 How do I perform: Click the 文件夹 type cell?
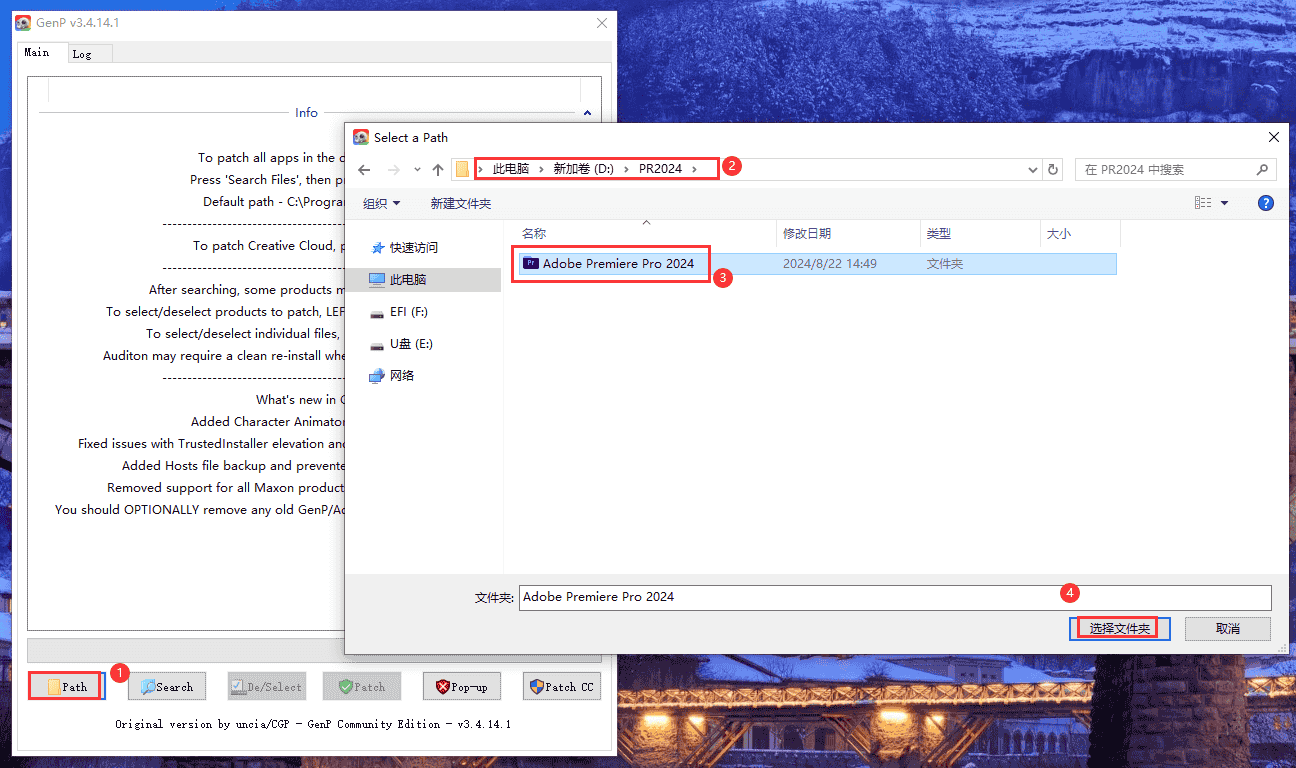[944, 264]
